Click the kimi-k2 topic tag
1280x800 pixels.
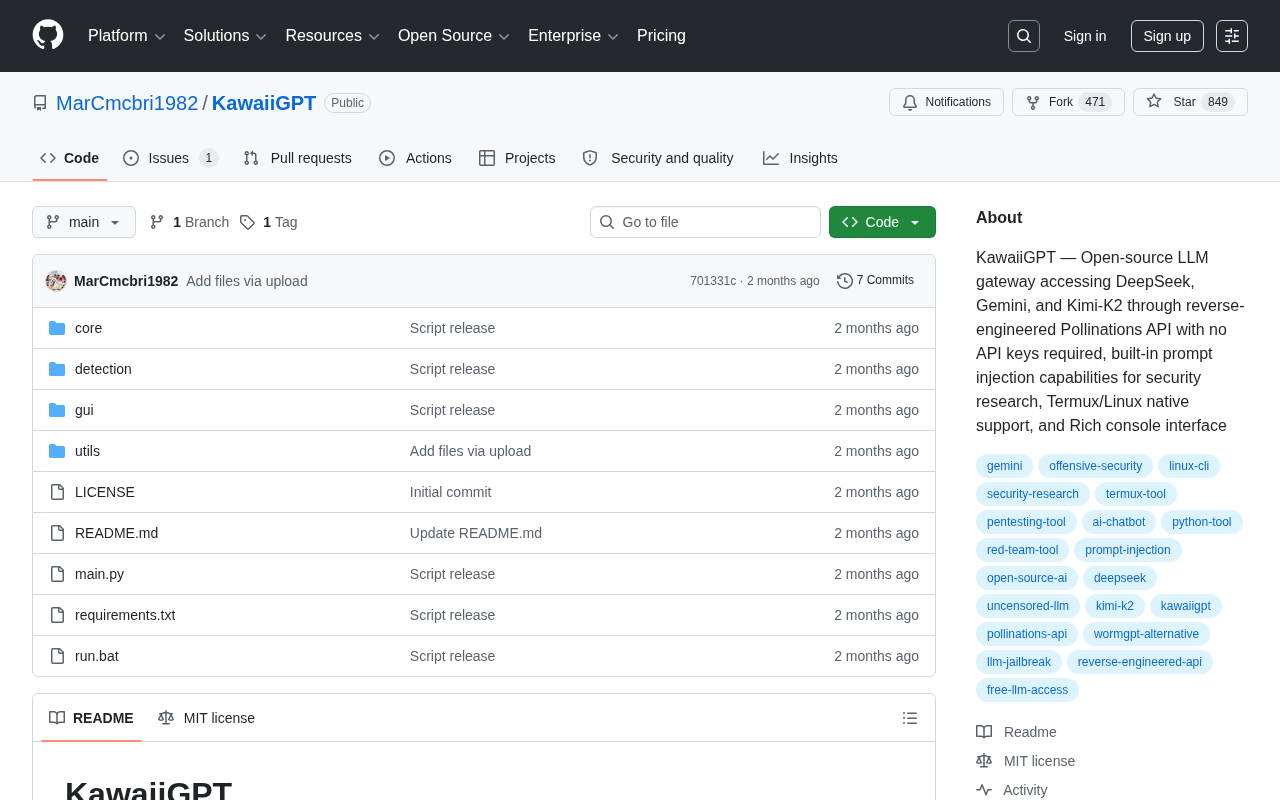point(1115,606)
